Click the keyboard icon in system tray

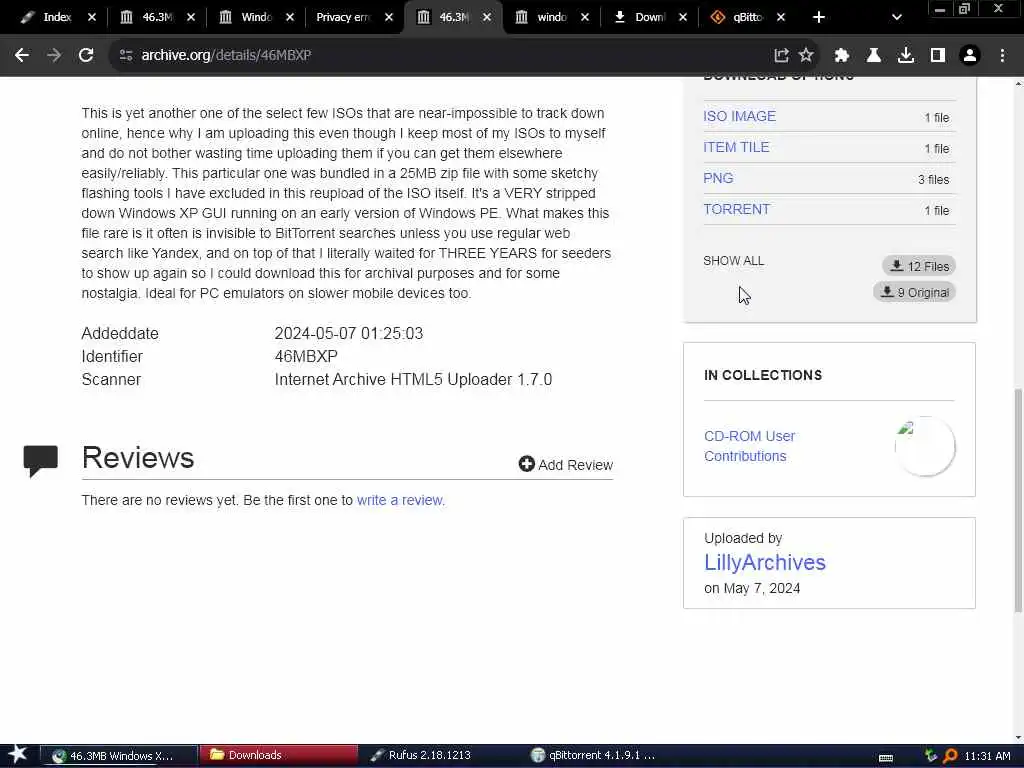(886, 757)
